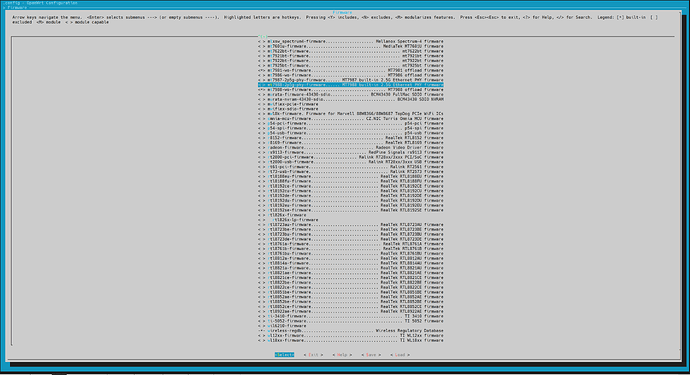Select the rt61-pci-firmware Ralink row
The height and width of the screenshot is (375, 690).
pos(351,167)
